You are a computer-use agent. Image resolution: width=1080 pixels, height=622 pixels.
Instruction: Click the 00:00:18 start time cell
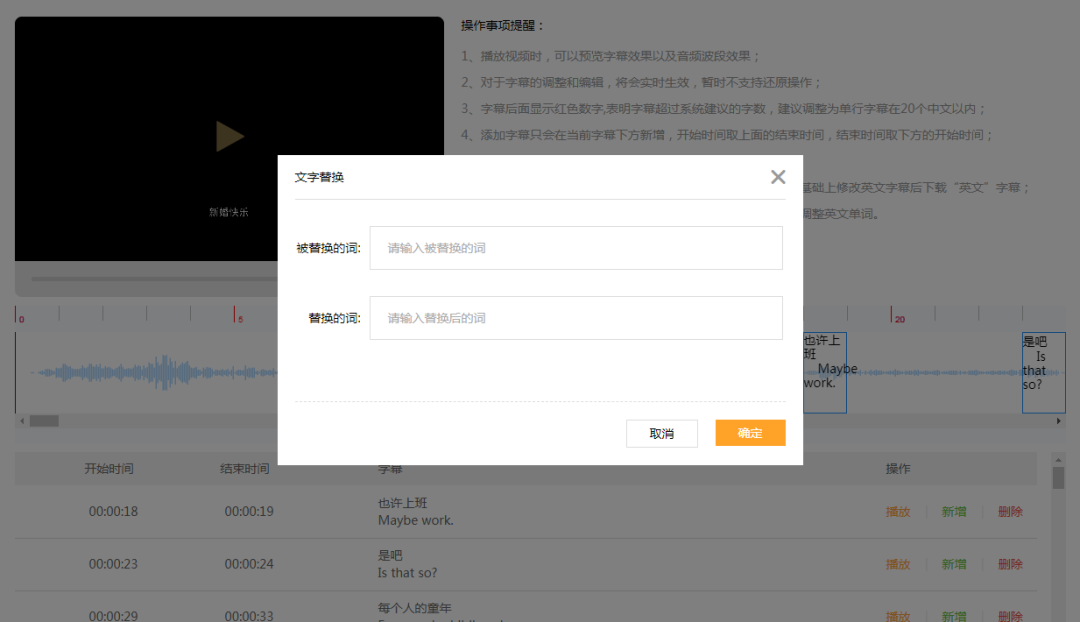pyautogui.click(x=113, y=512)
